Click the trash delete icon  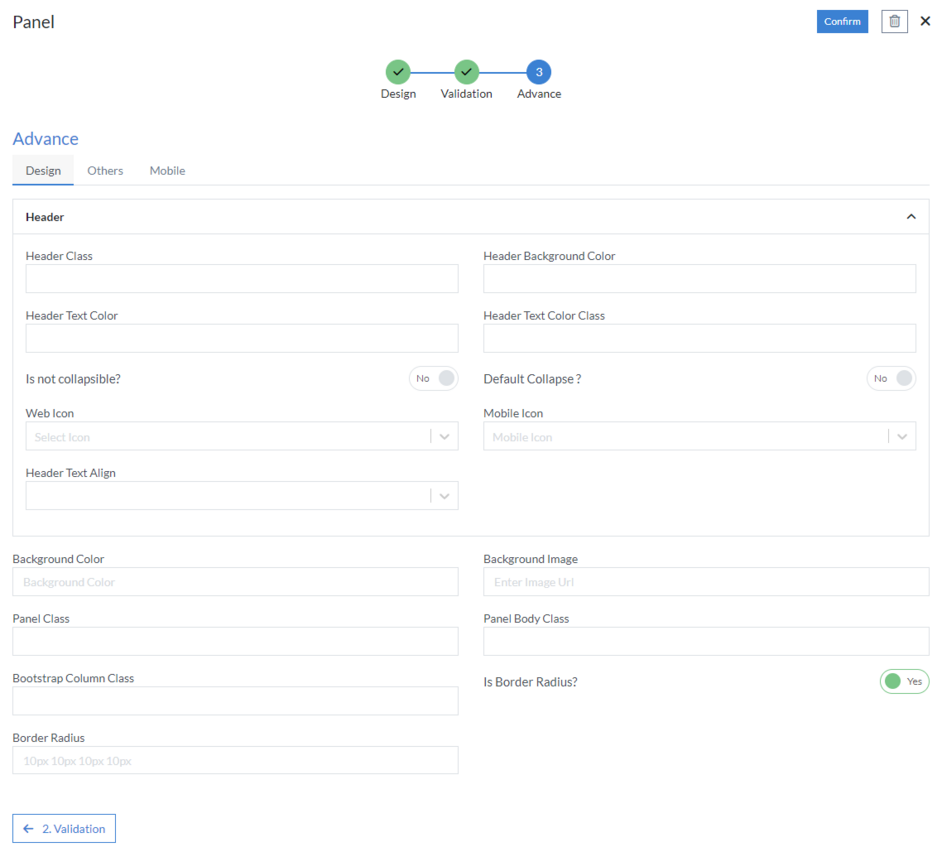[x=893, y=21]
